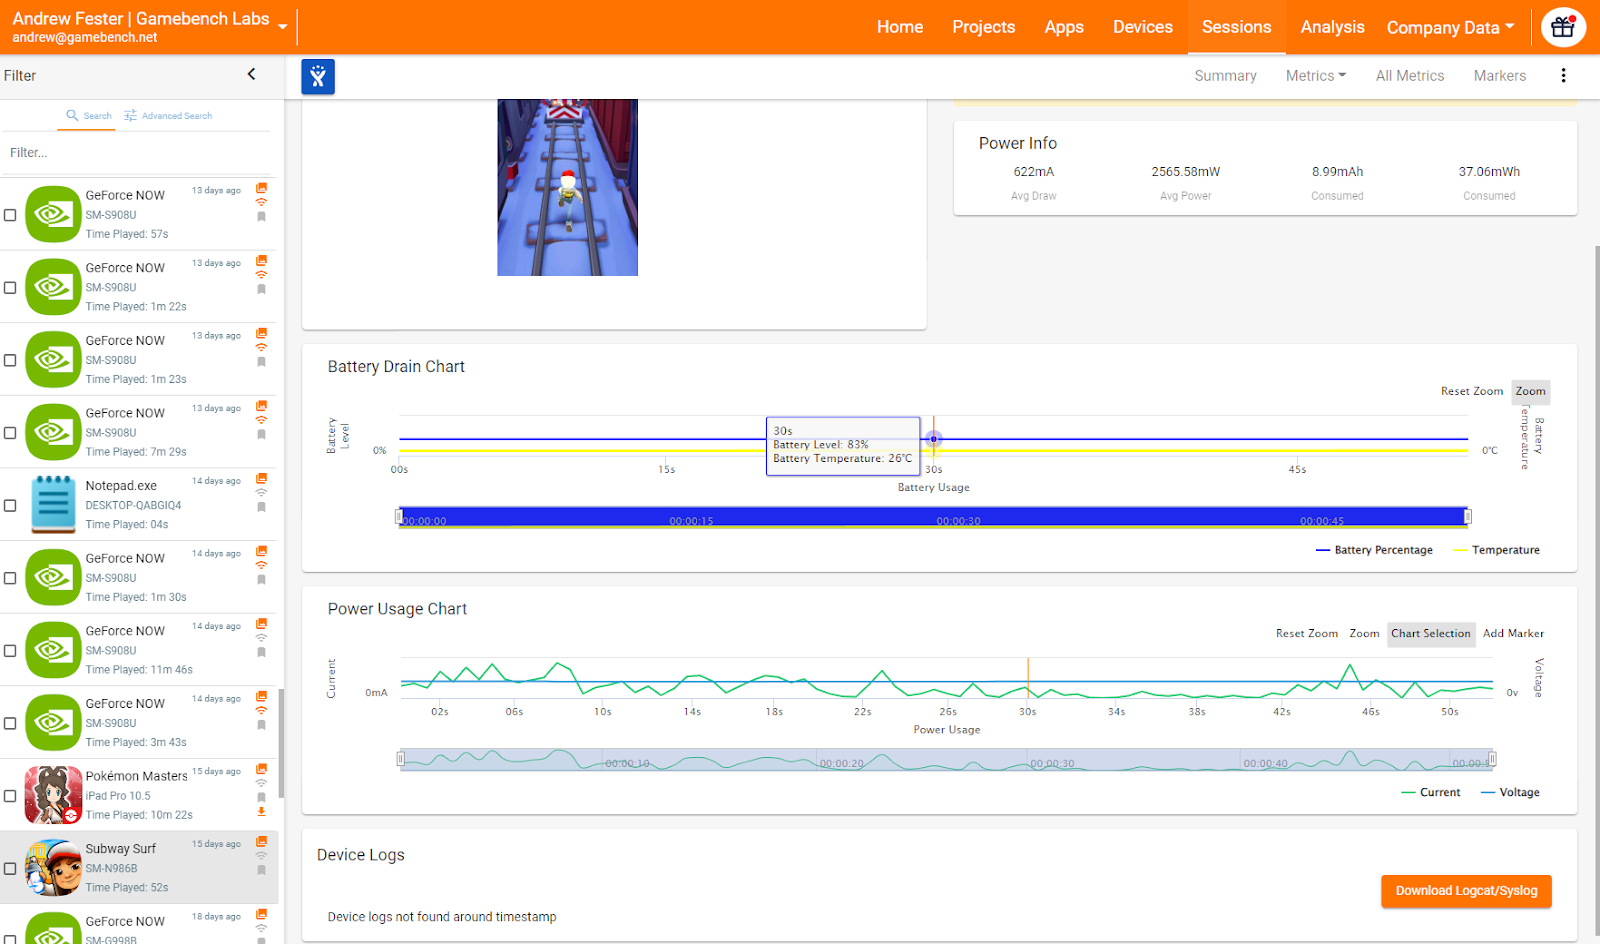Click Zoom on Battery Drain Chart
The image size is (1600, 944).
(x=1530, y=391)
